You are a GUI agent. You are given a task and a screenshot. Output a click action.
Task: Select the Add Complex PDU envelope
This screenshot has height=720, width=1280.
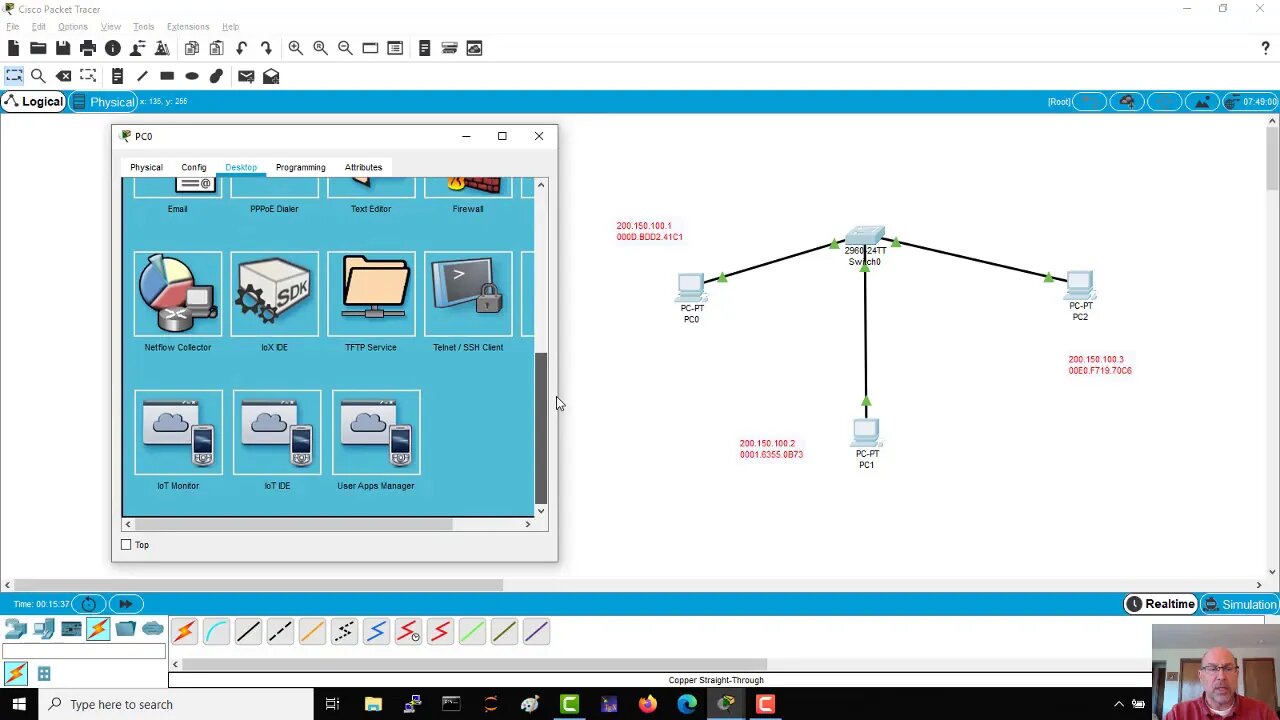271,76
